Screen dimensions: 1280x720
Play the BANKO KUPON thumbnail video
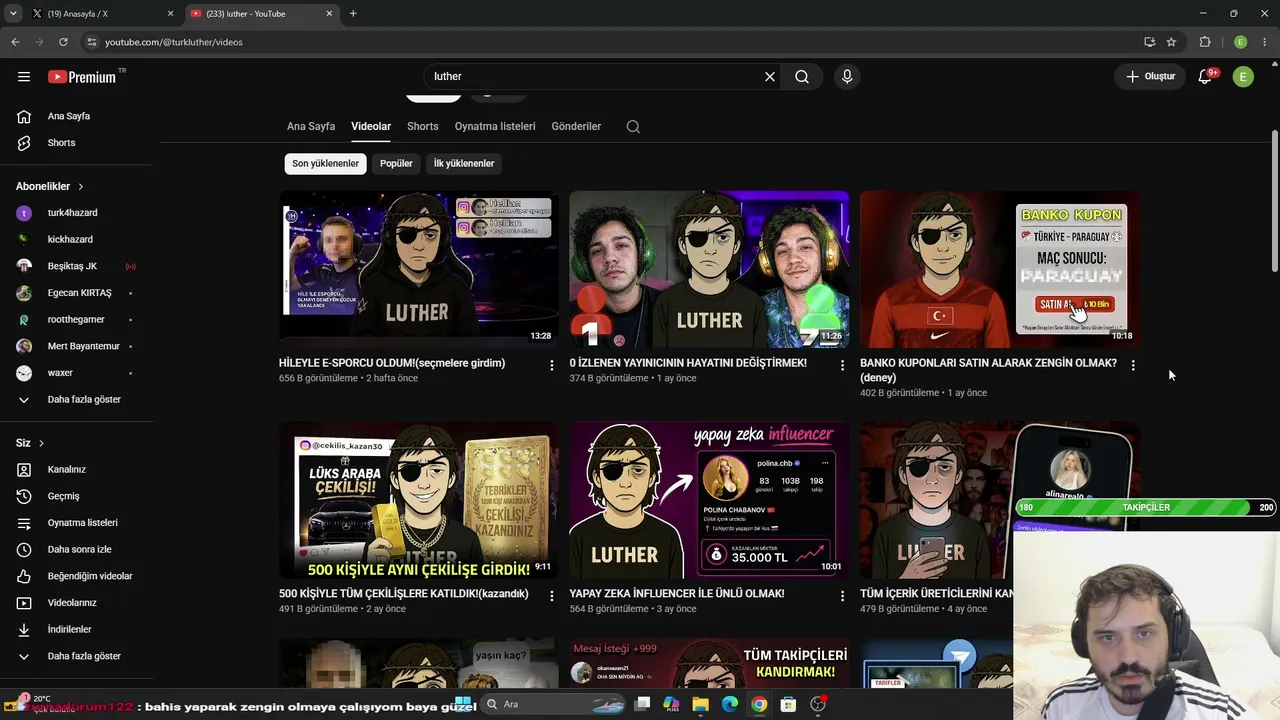tap(999, 269)
